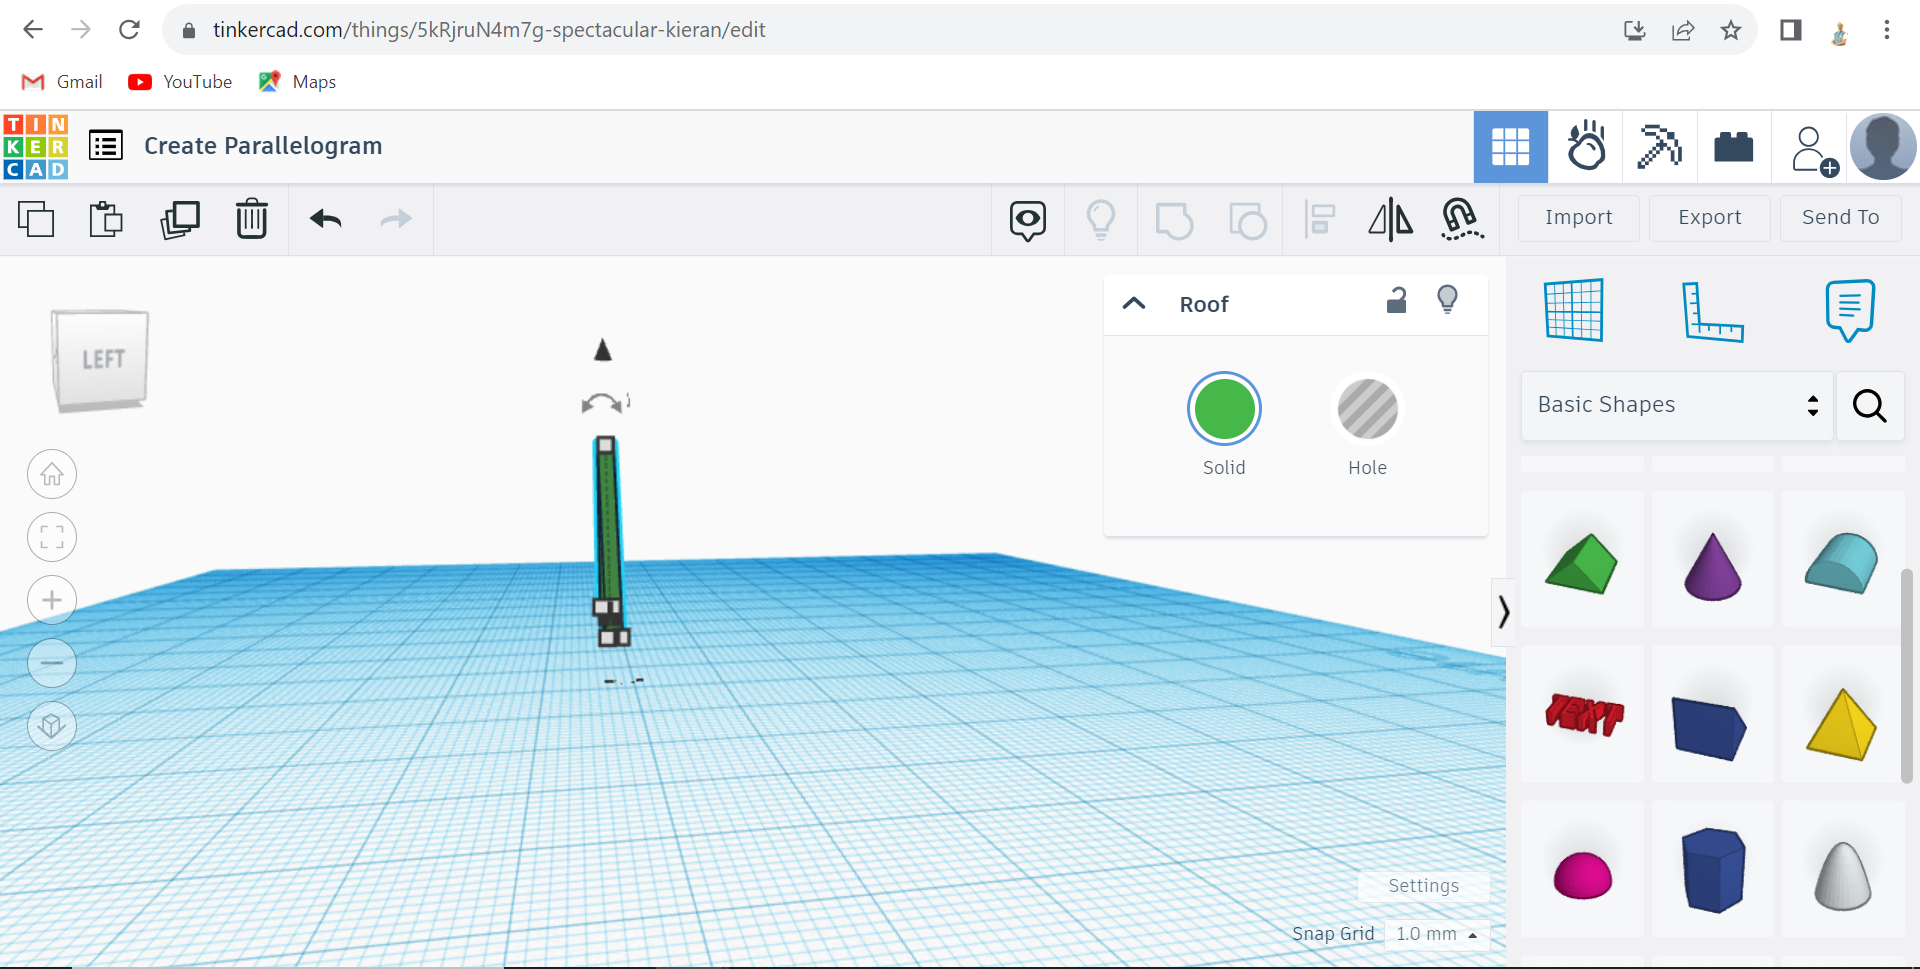The height and width of the screenshot is (969, 1920).
Task: Pick the blue Polygon shape
Action: point(1712,869)
